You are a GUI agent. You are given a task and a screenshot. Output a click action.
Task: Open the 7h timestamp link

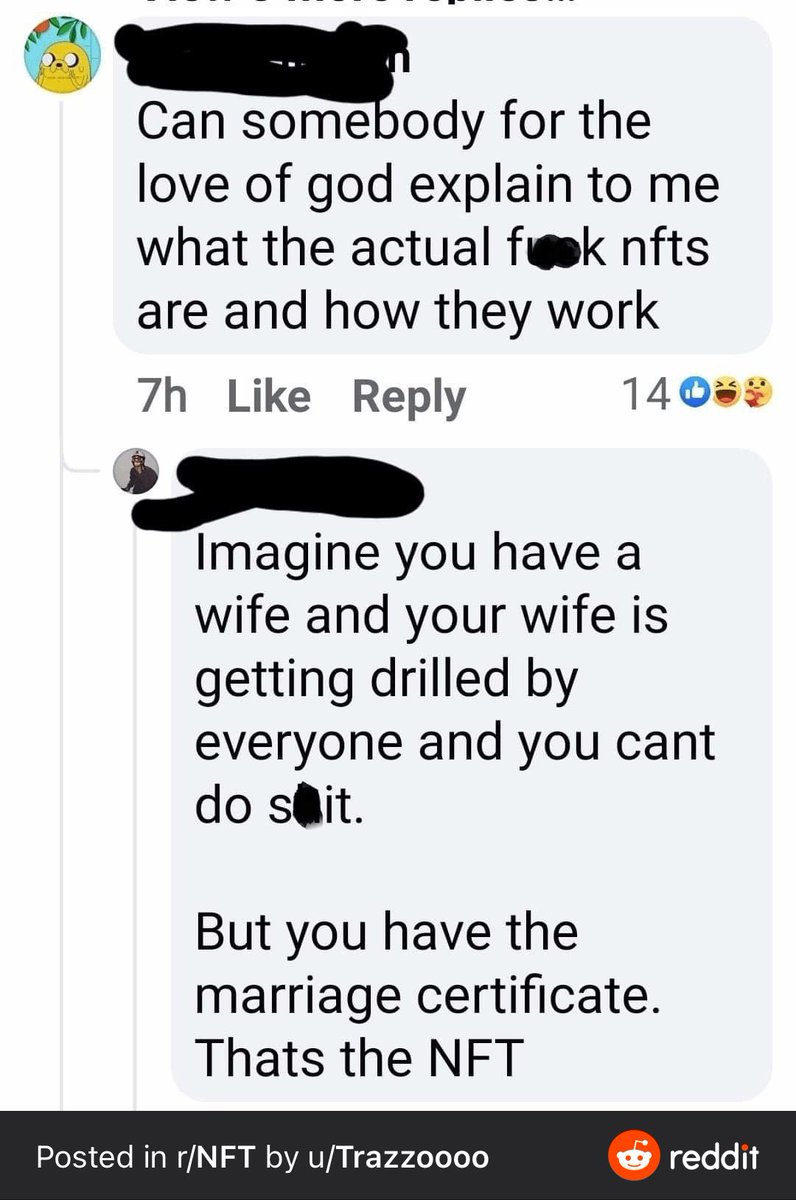pos(161,396)
